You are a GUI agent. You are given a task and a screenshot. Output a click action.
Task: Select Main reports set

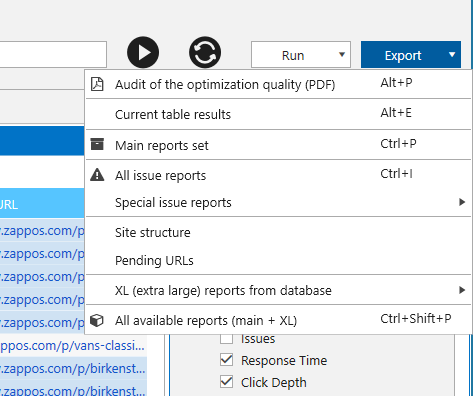[x=278, y=145]
